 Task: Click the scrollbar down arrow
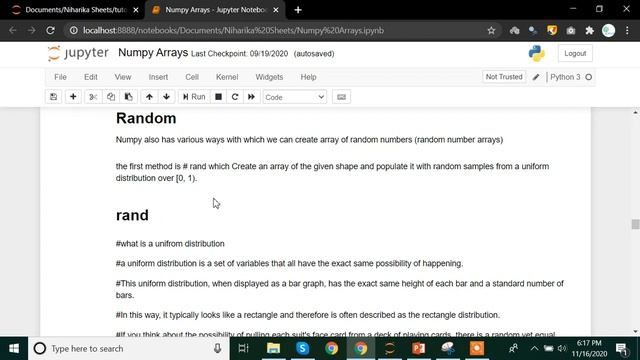point(635,331)
